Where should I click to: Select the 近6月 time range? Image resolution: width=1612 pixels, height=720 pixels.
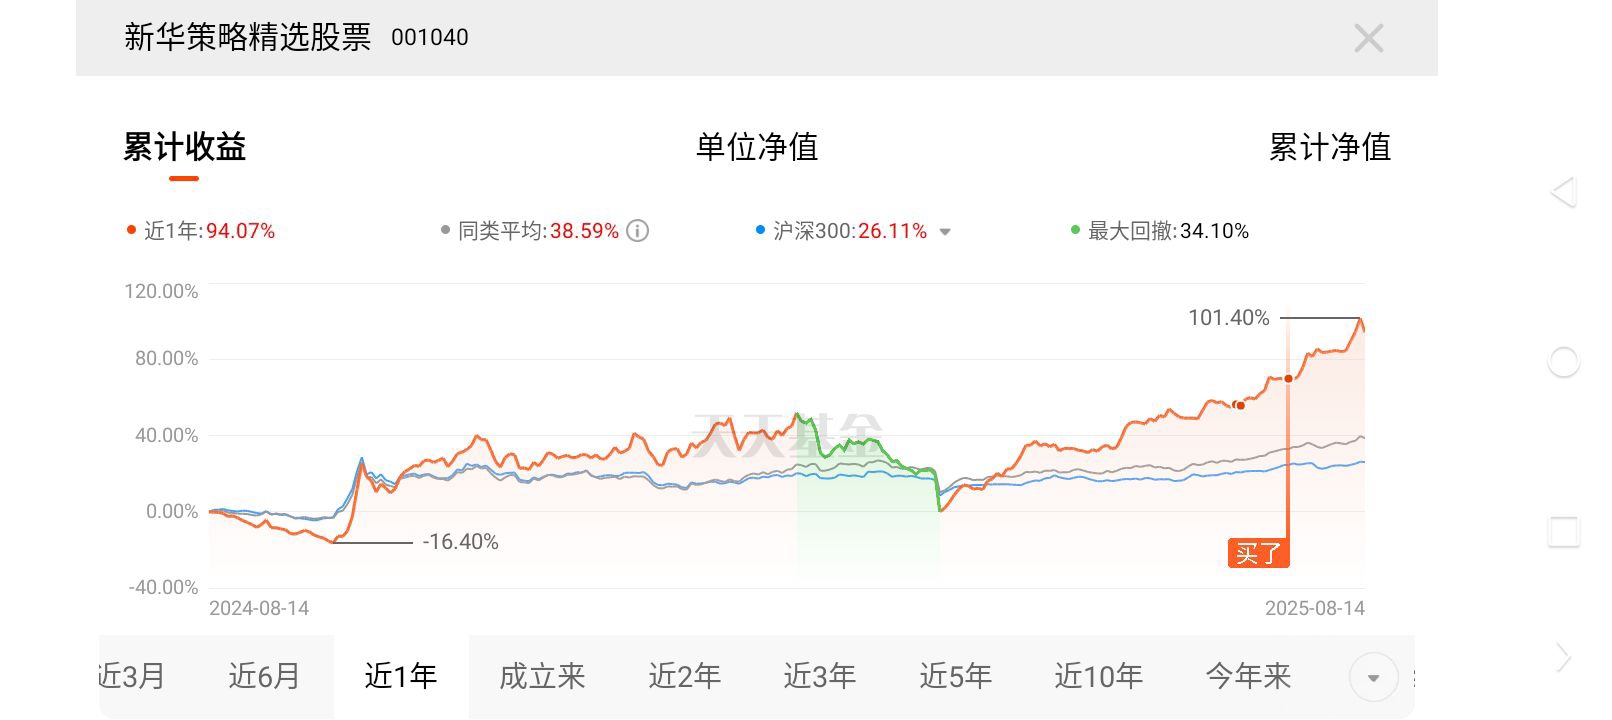point(264,676)
